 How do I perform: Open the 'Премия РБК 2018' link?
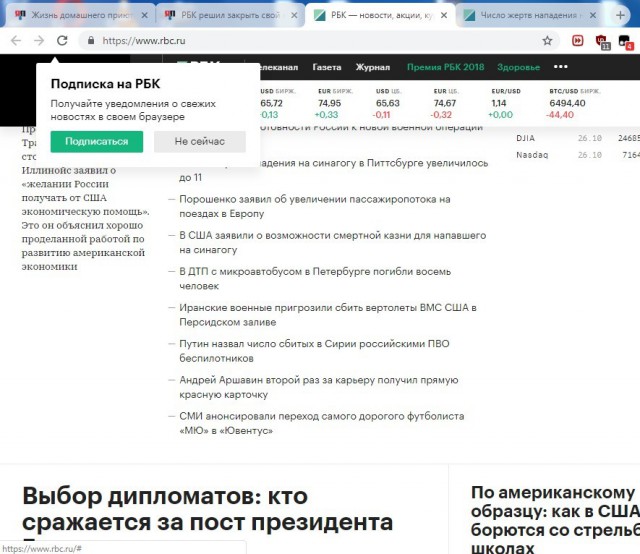click(x=445, y=67)
